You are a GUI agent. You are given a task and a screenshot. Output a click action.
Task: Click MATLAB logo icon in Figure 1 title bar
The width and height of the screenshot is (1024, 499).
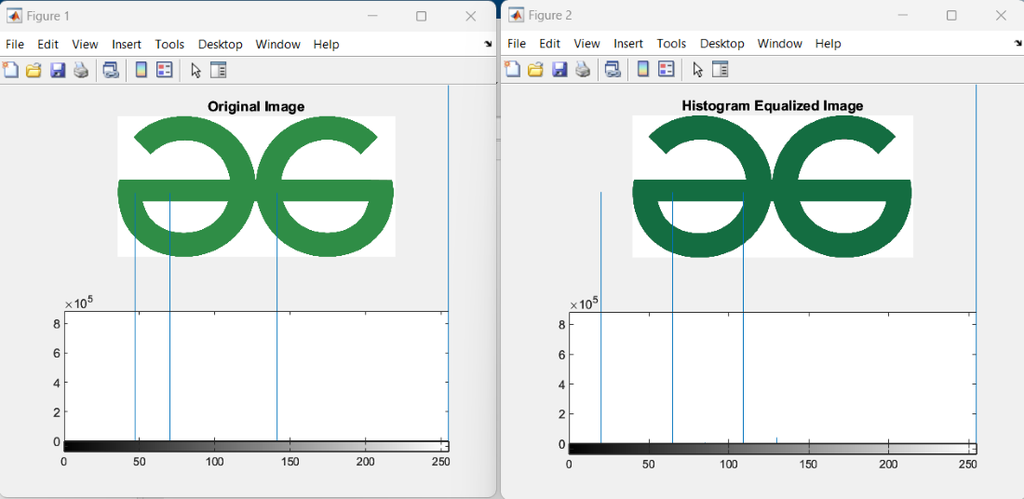(14, 16)
